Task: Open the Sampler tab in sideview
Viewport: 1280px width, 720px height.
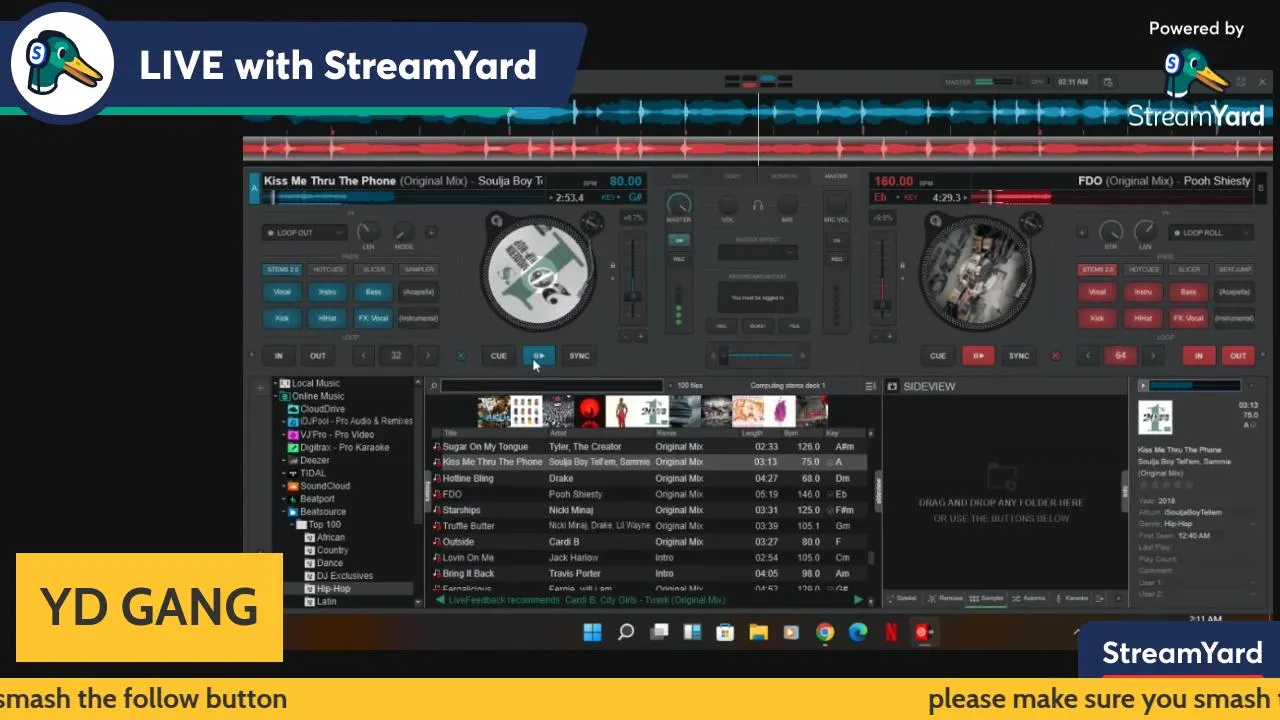Action: 988,598
